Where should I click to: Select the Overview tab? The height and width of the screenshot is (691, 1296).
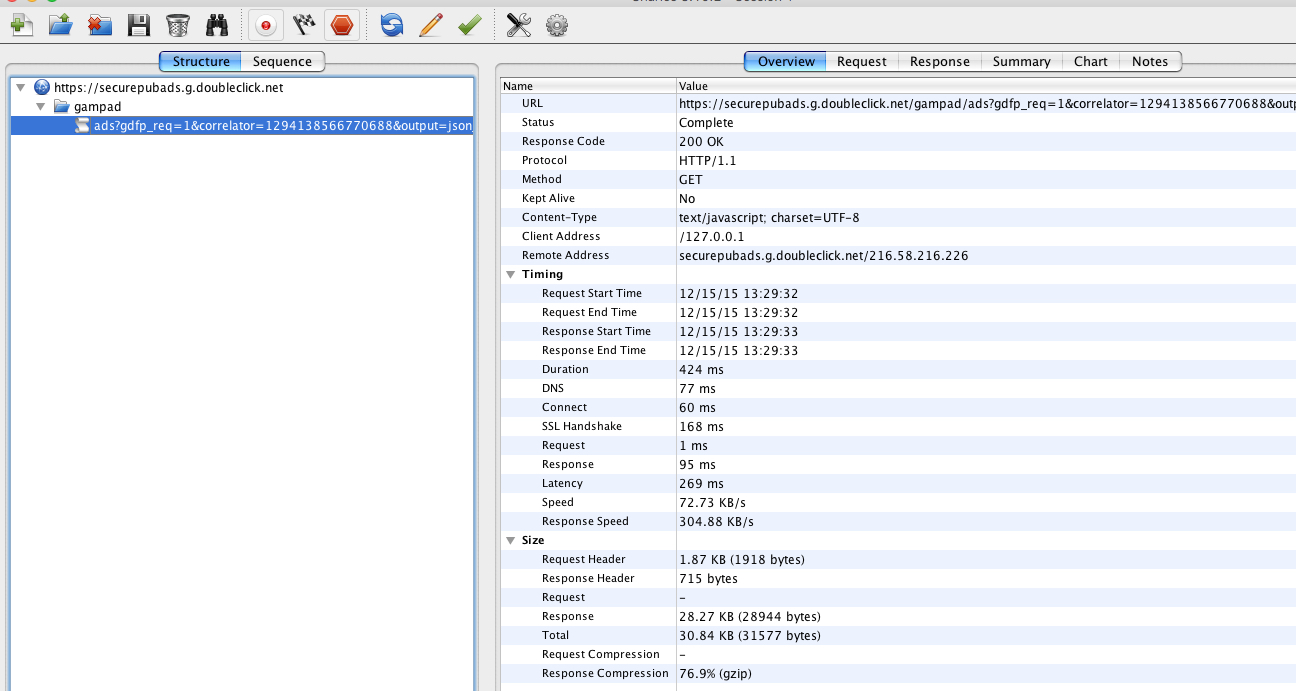coord(786,61)
